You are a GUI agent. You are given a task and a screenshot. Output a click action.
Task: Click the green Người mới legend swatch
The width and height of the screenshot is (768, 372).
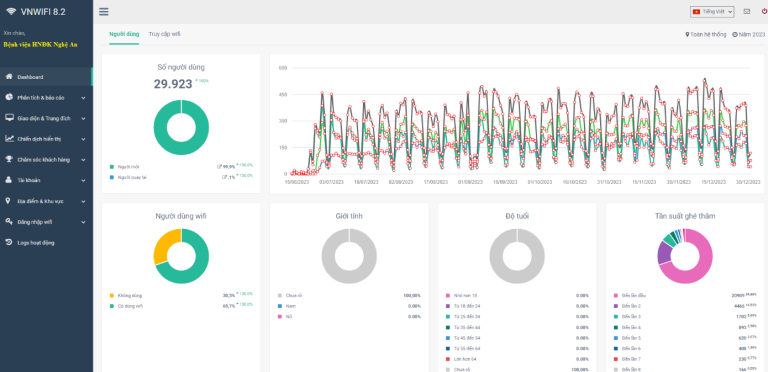(112, 167)
